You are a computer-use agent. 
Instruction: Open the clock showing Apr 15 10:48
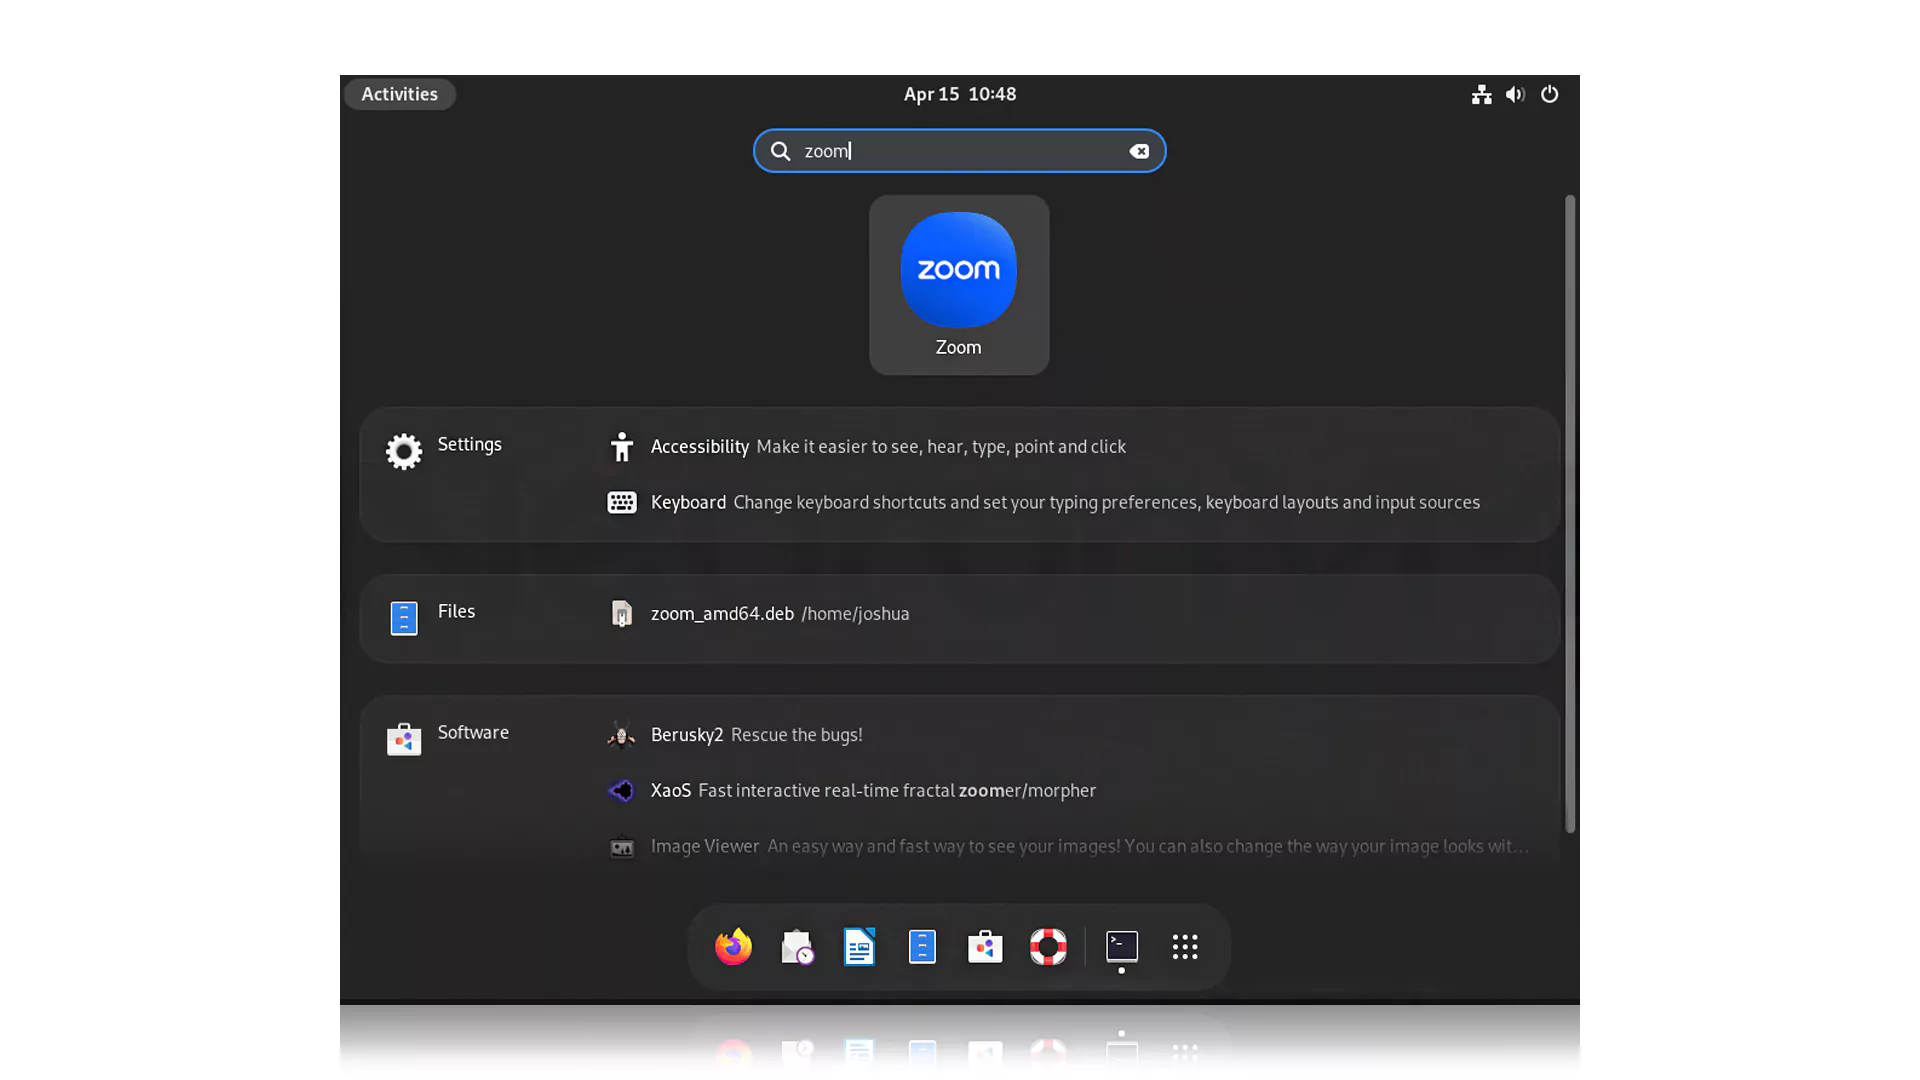click(959, 94)
